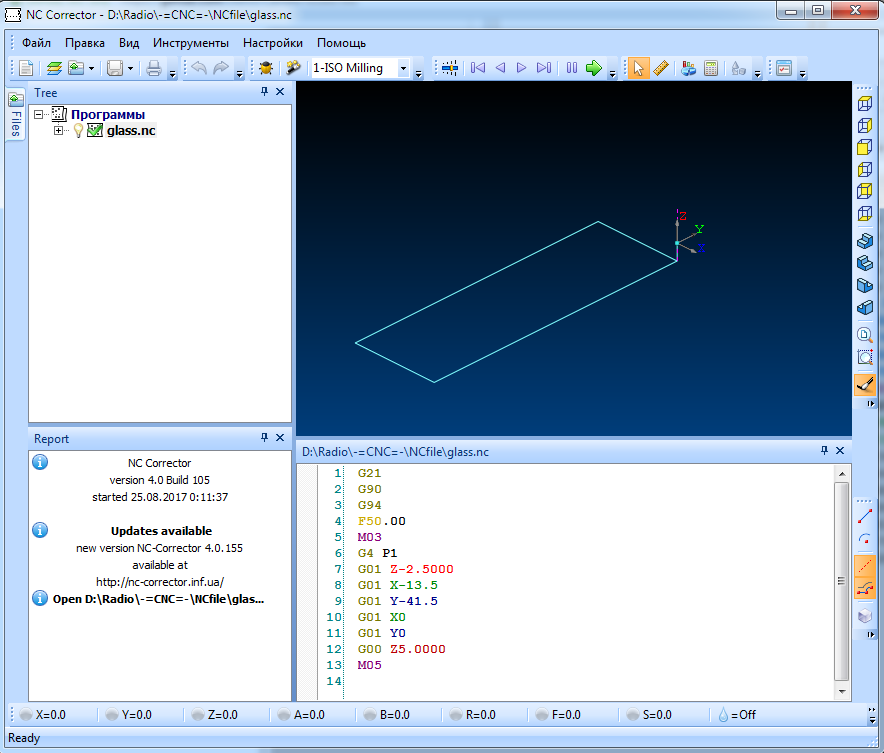
Task: Click the wizard wand icon
Action: click(293, 68)
